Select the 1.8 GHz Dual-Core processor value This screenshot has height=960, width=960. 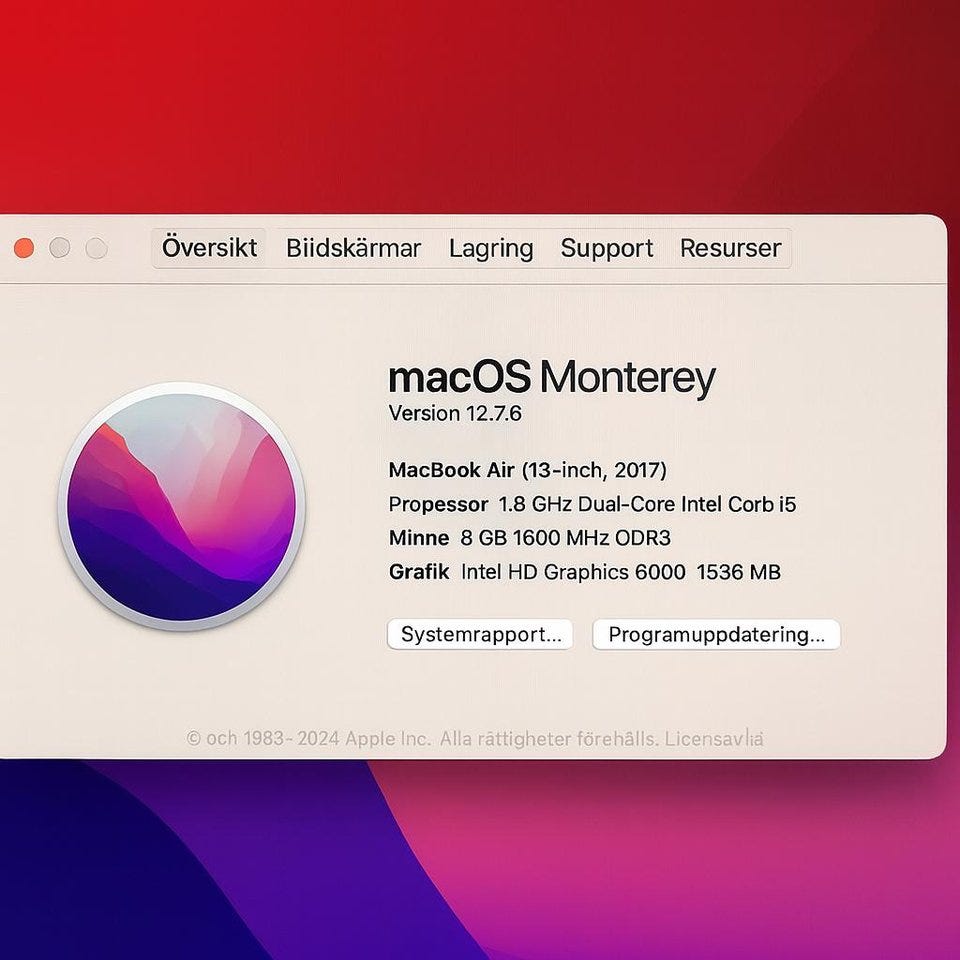[x=647, y=504]
